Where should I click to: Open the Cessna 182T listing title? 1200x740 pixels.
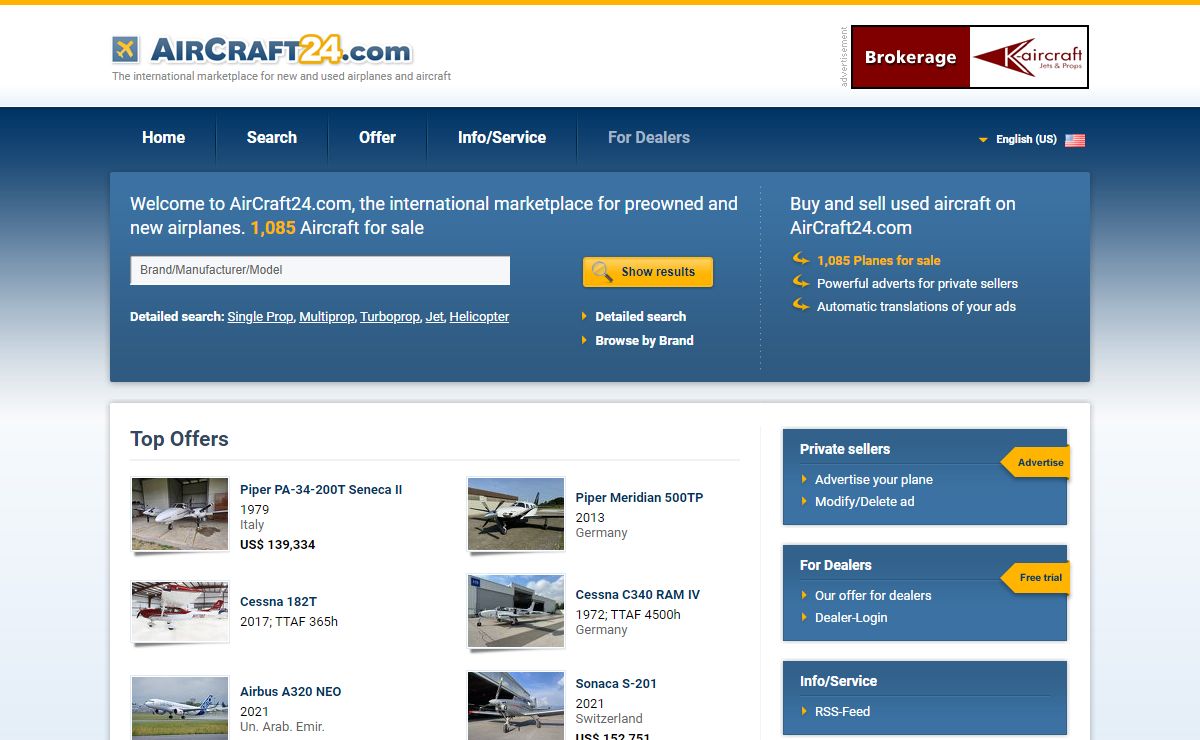278,602
